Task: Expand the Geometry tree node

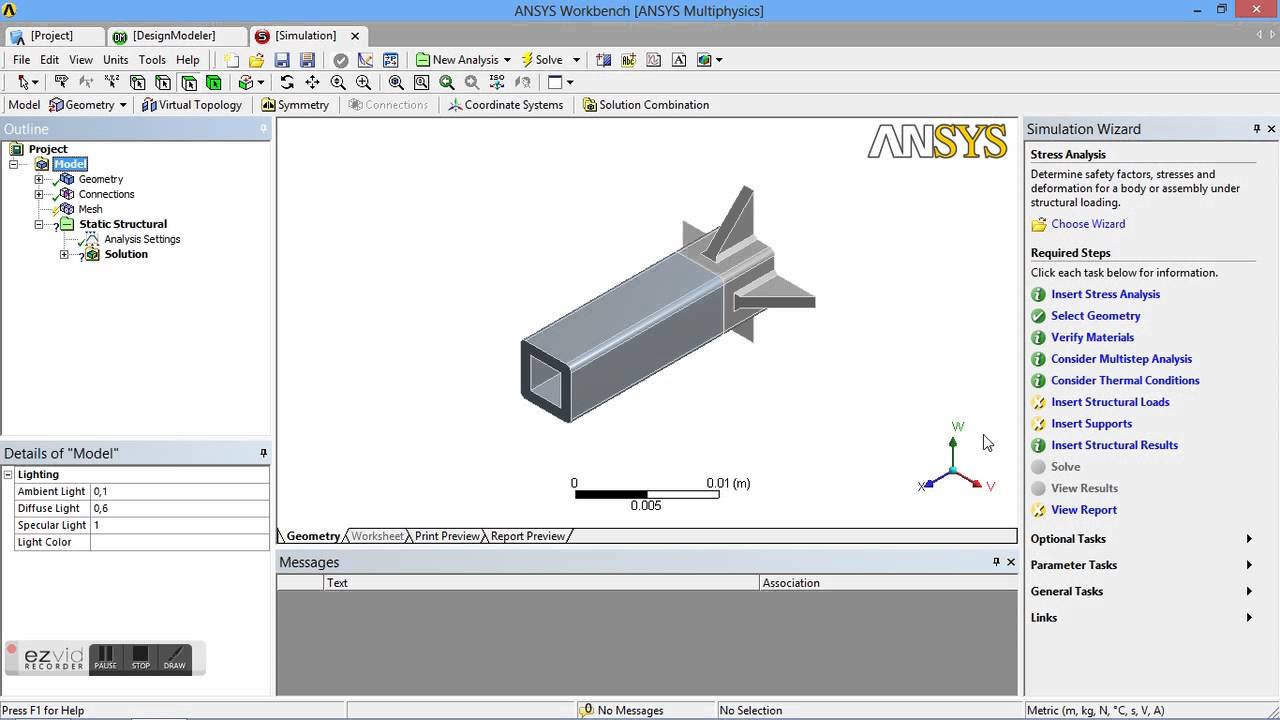Action: coord(39,180)
